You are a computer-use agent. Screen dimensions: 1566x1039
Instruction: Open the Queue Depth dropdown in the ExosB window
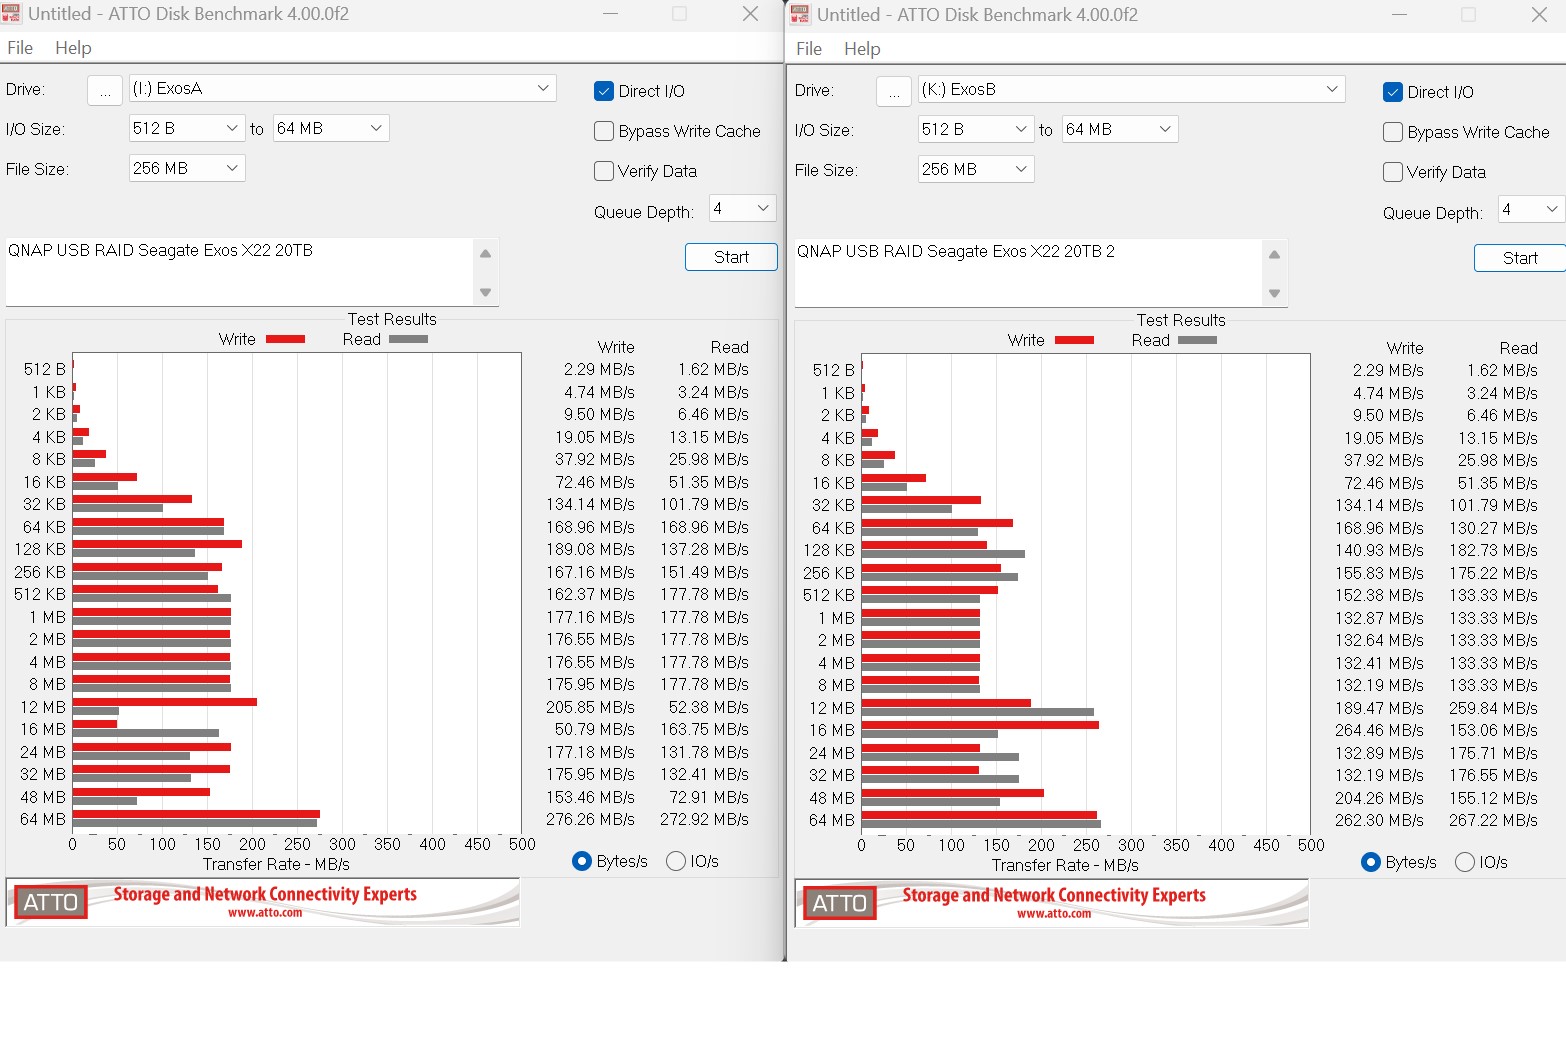pyautogui.click(x=1531, y=209)
